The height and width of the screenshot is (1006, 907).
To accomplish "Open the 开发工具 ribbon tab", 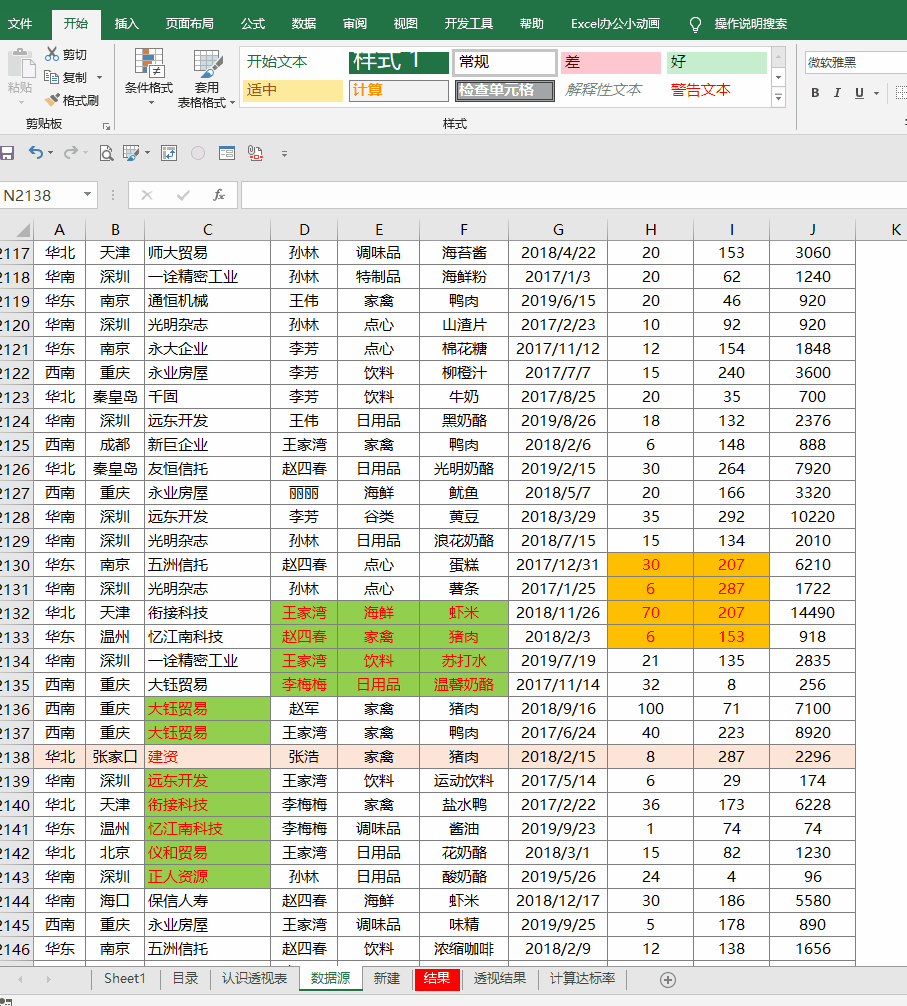I will (x=469, y=24).
